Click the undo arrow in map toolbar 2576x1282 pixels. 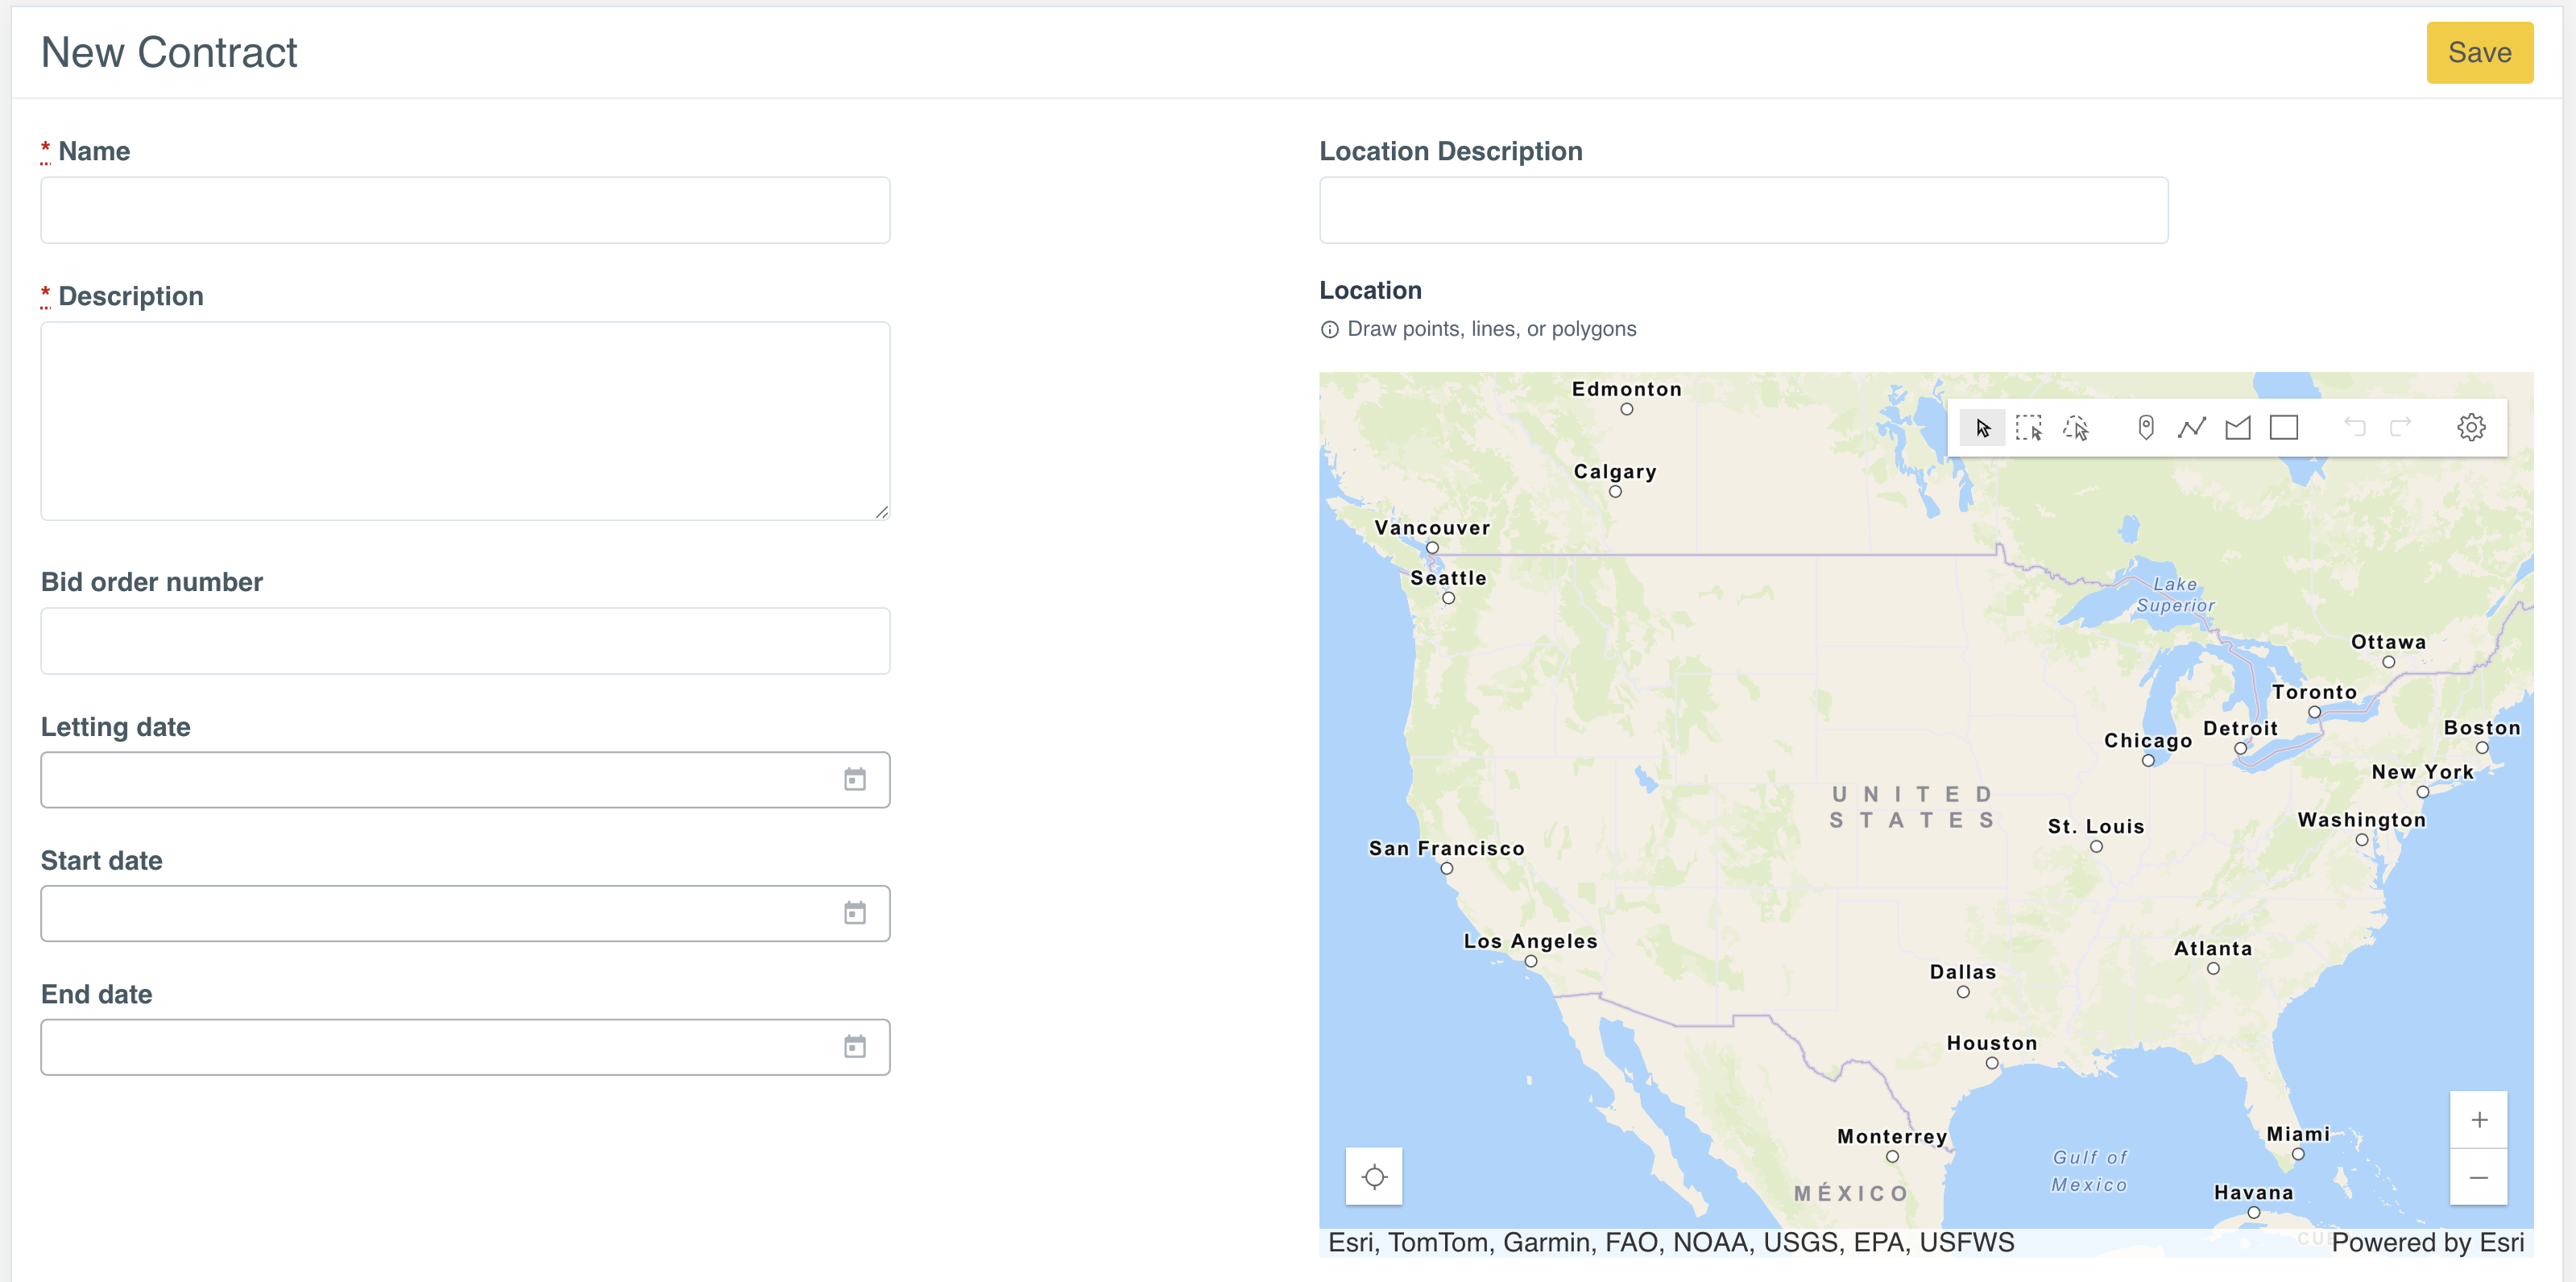click(x=2355, y=428)
